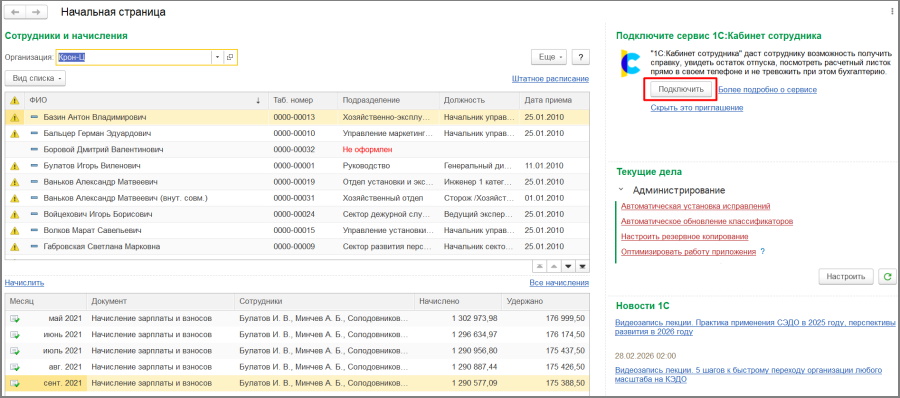Expand the Организация dropdown arrow

218,57
